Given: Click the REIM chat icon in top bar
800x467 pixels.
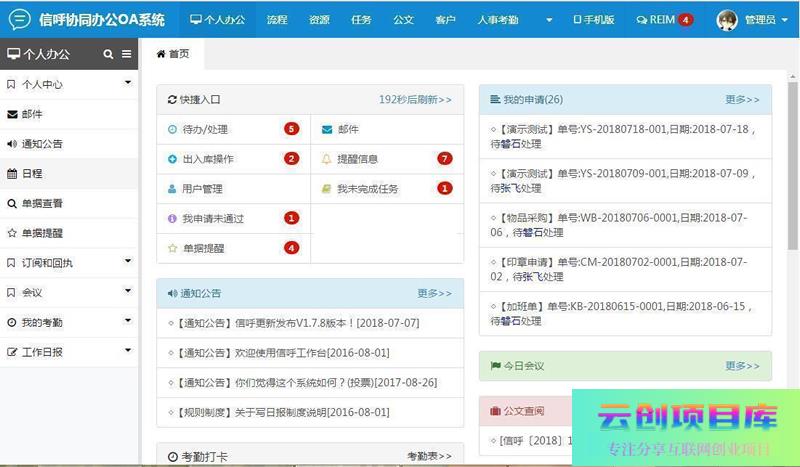Looking at the screenshot, I should pos(656,19).
